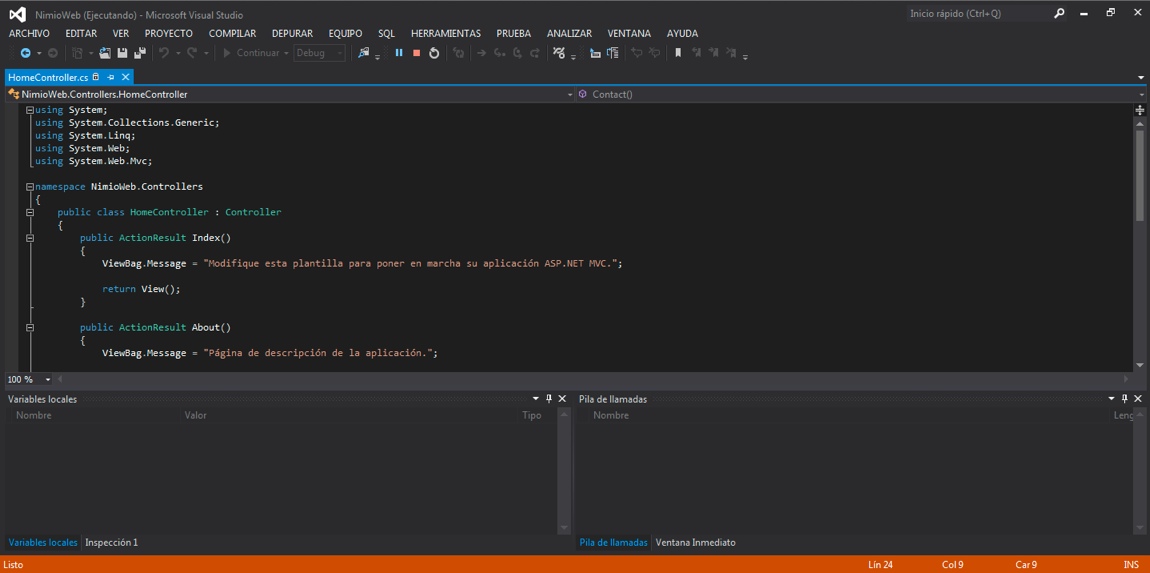The height and width of the screenshot is (573, 1150).
Task: Click the Decrease Indent icon
Action: (595, 53)
